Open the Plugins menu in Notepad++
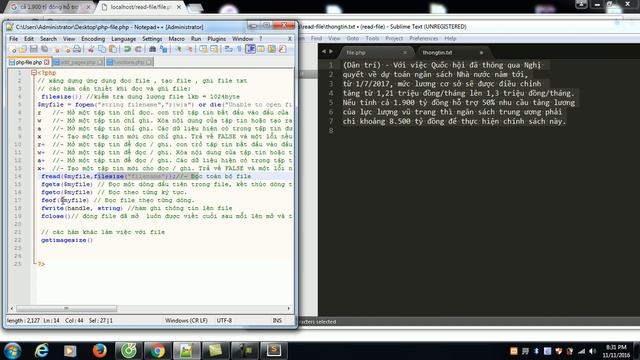640x360 pixels. coord(216,39)
